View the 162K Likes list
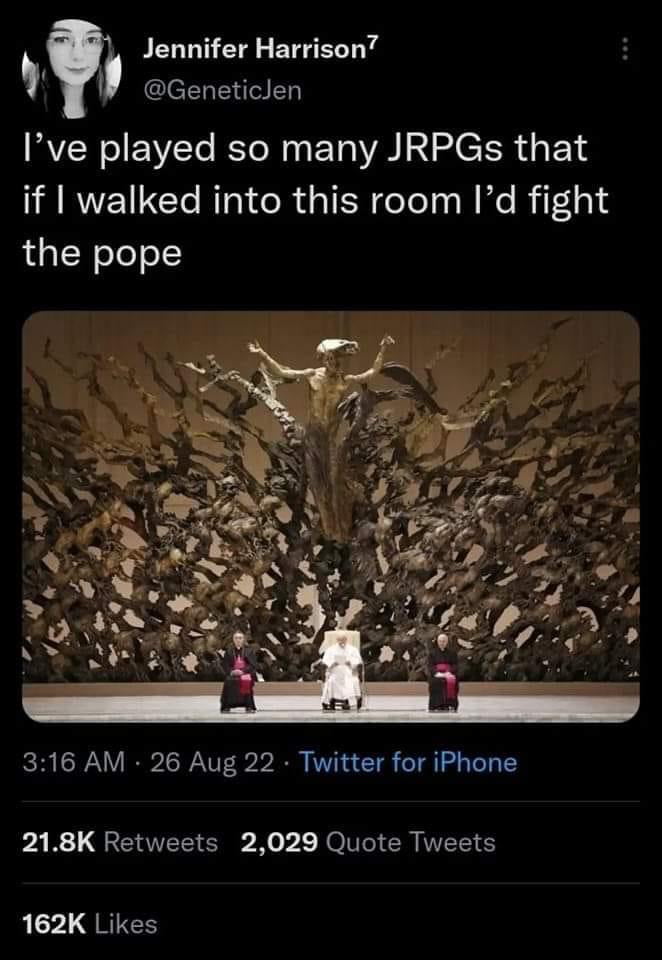662x960 pixels. (x=90, y=924)
